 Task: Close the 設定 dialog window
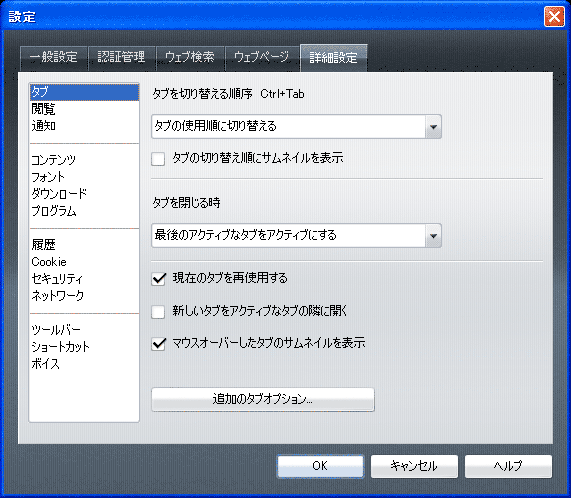(554, 17)
